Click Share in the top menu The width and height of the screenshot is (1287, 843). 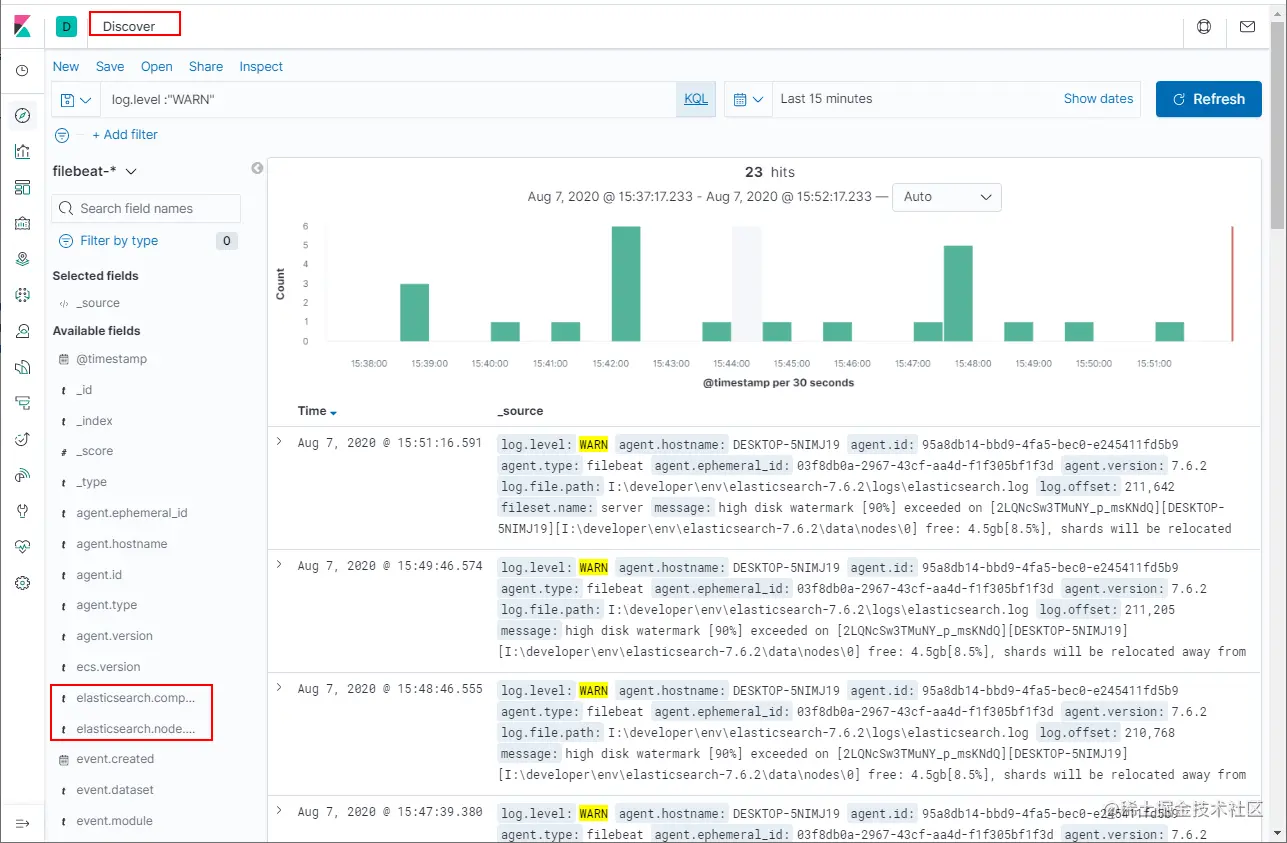pyautogui.click(x=206, y=67)
